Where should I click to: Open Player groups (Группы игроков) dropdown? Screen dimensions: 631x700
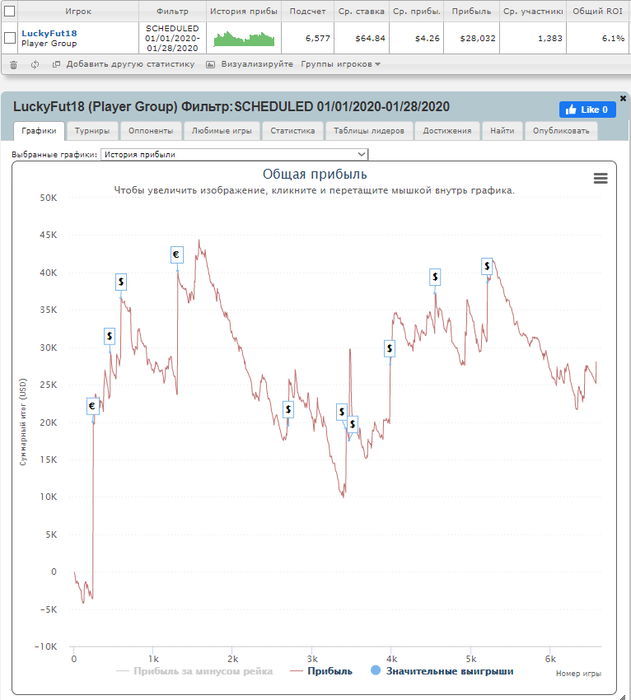coord(341,64)
